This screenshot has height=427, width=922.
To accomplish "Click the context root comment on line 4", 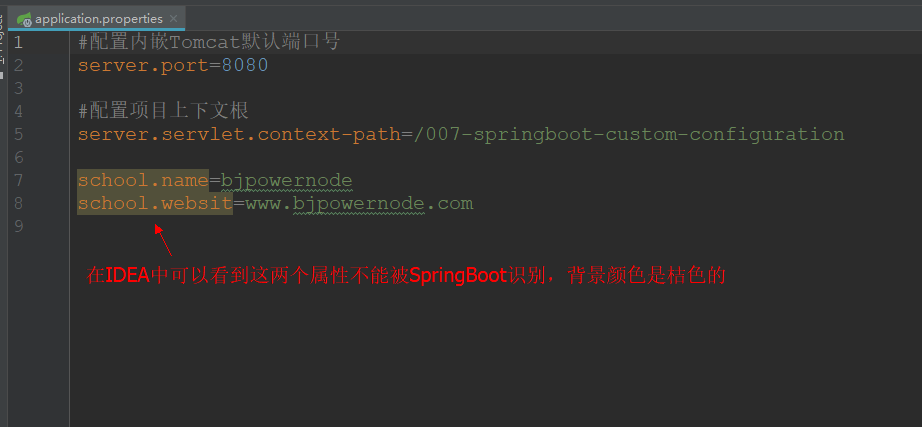I will click(163, 111).
